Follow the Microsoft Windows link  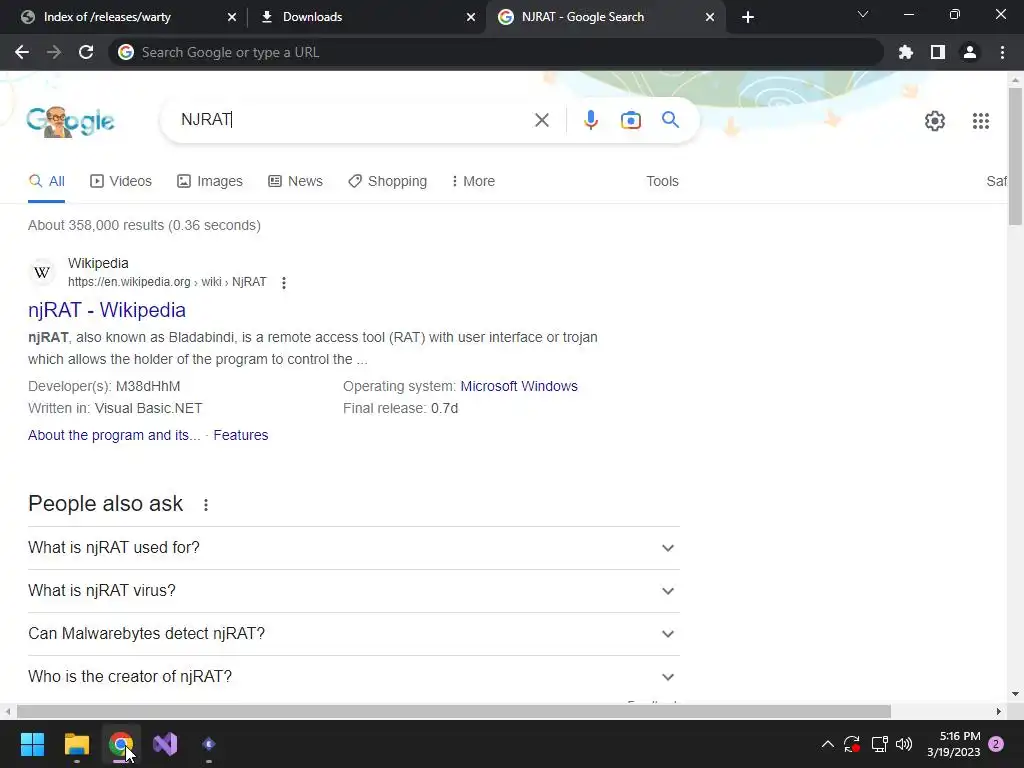[519, 386]
